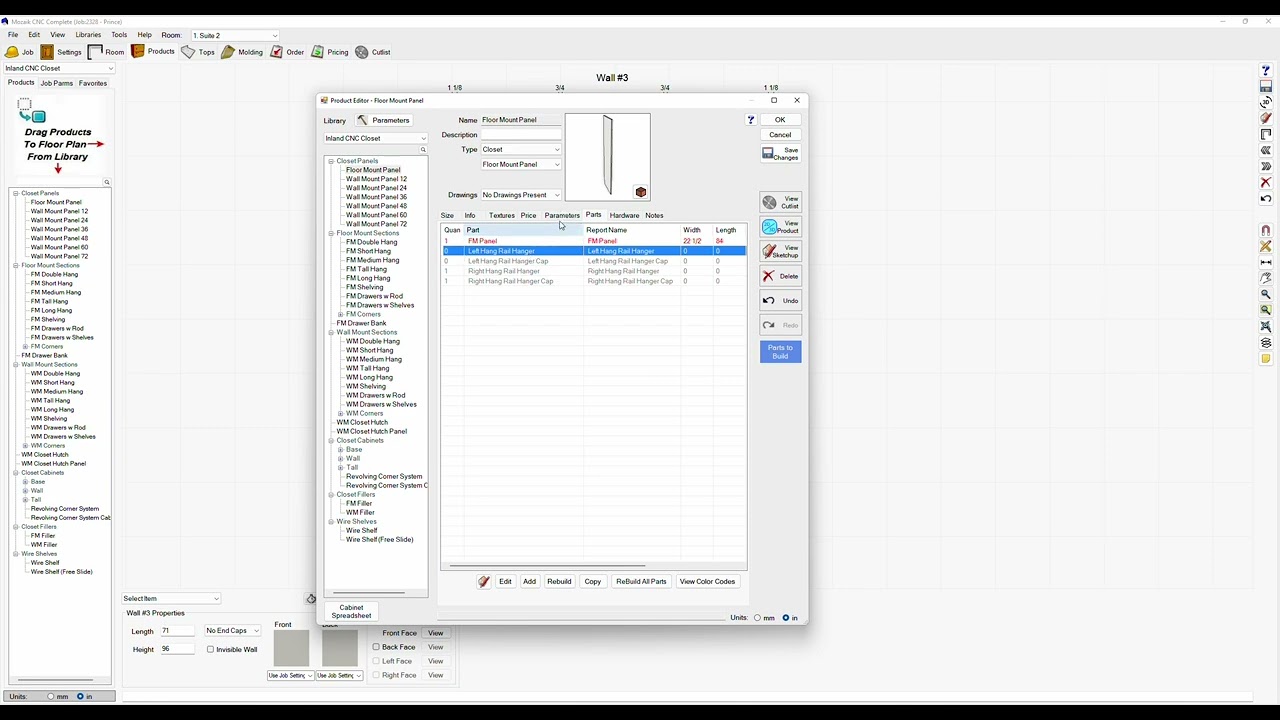The image size is (1280, 720).
Task: Click the View Product 2D/3D button
Action: pos(781,227)
